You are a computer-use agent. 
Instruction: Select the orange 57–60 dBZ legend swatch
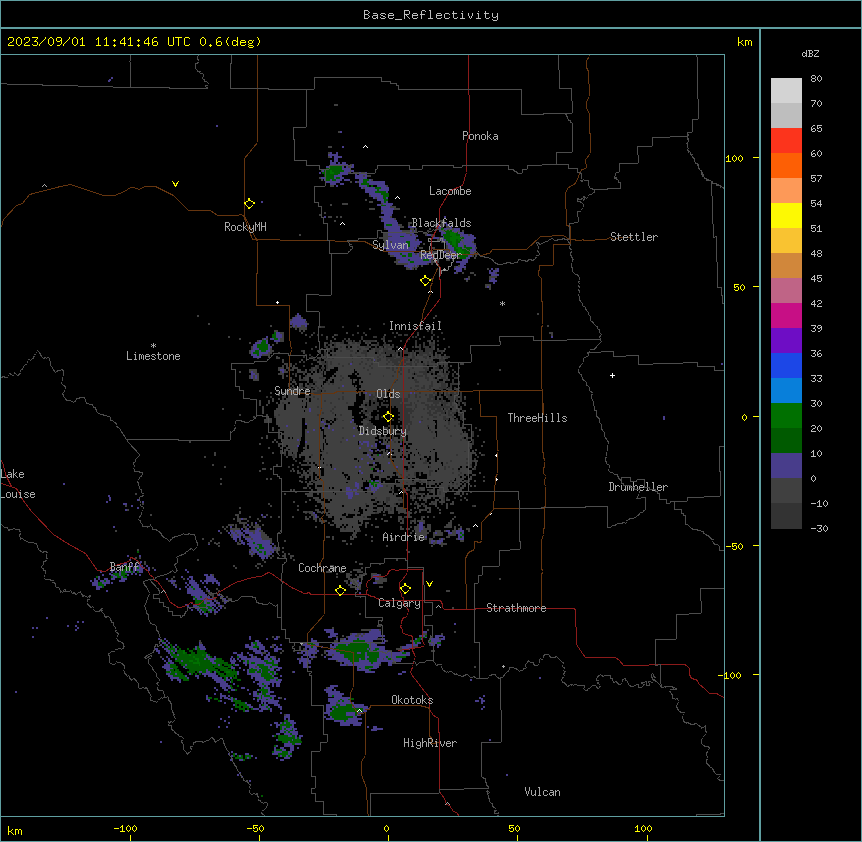[x=786, y=165]
